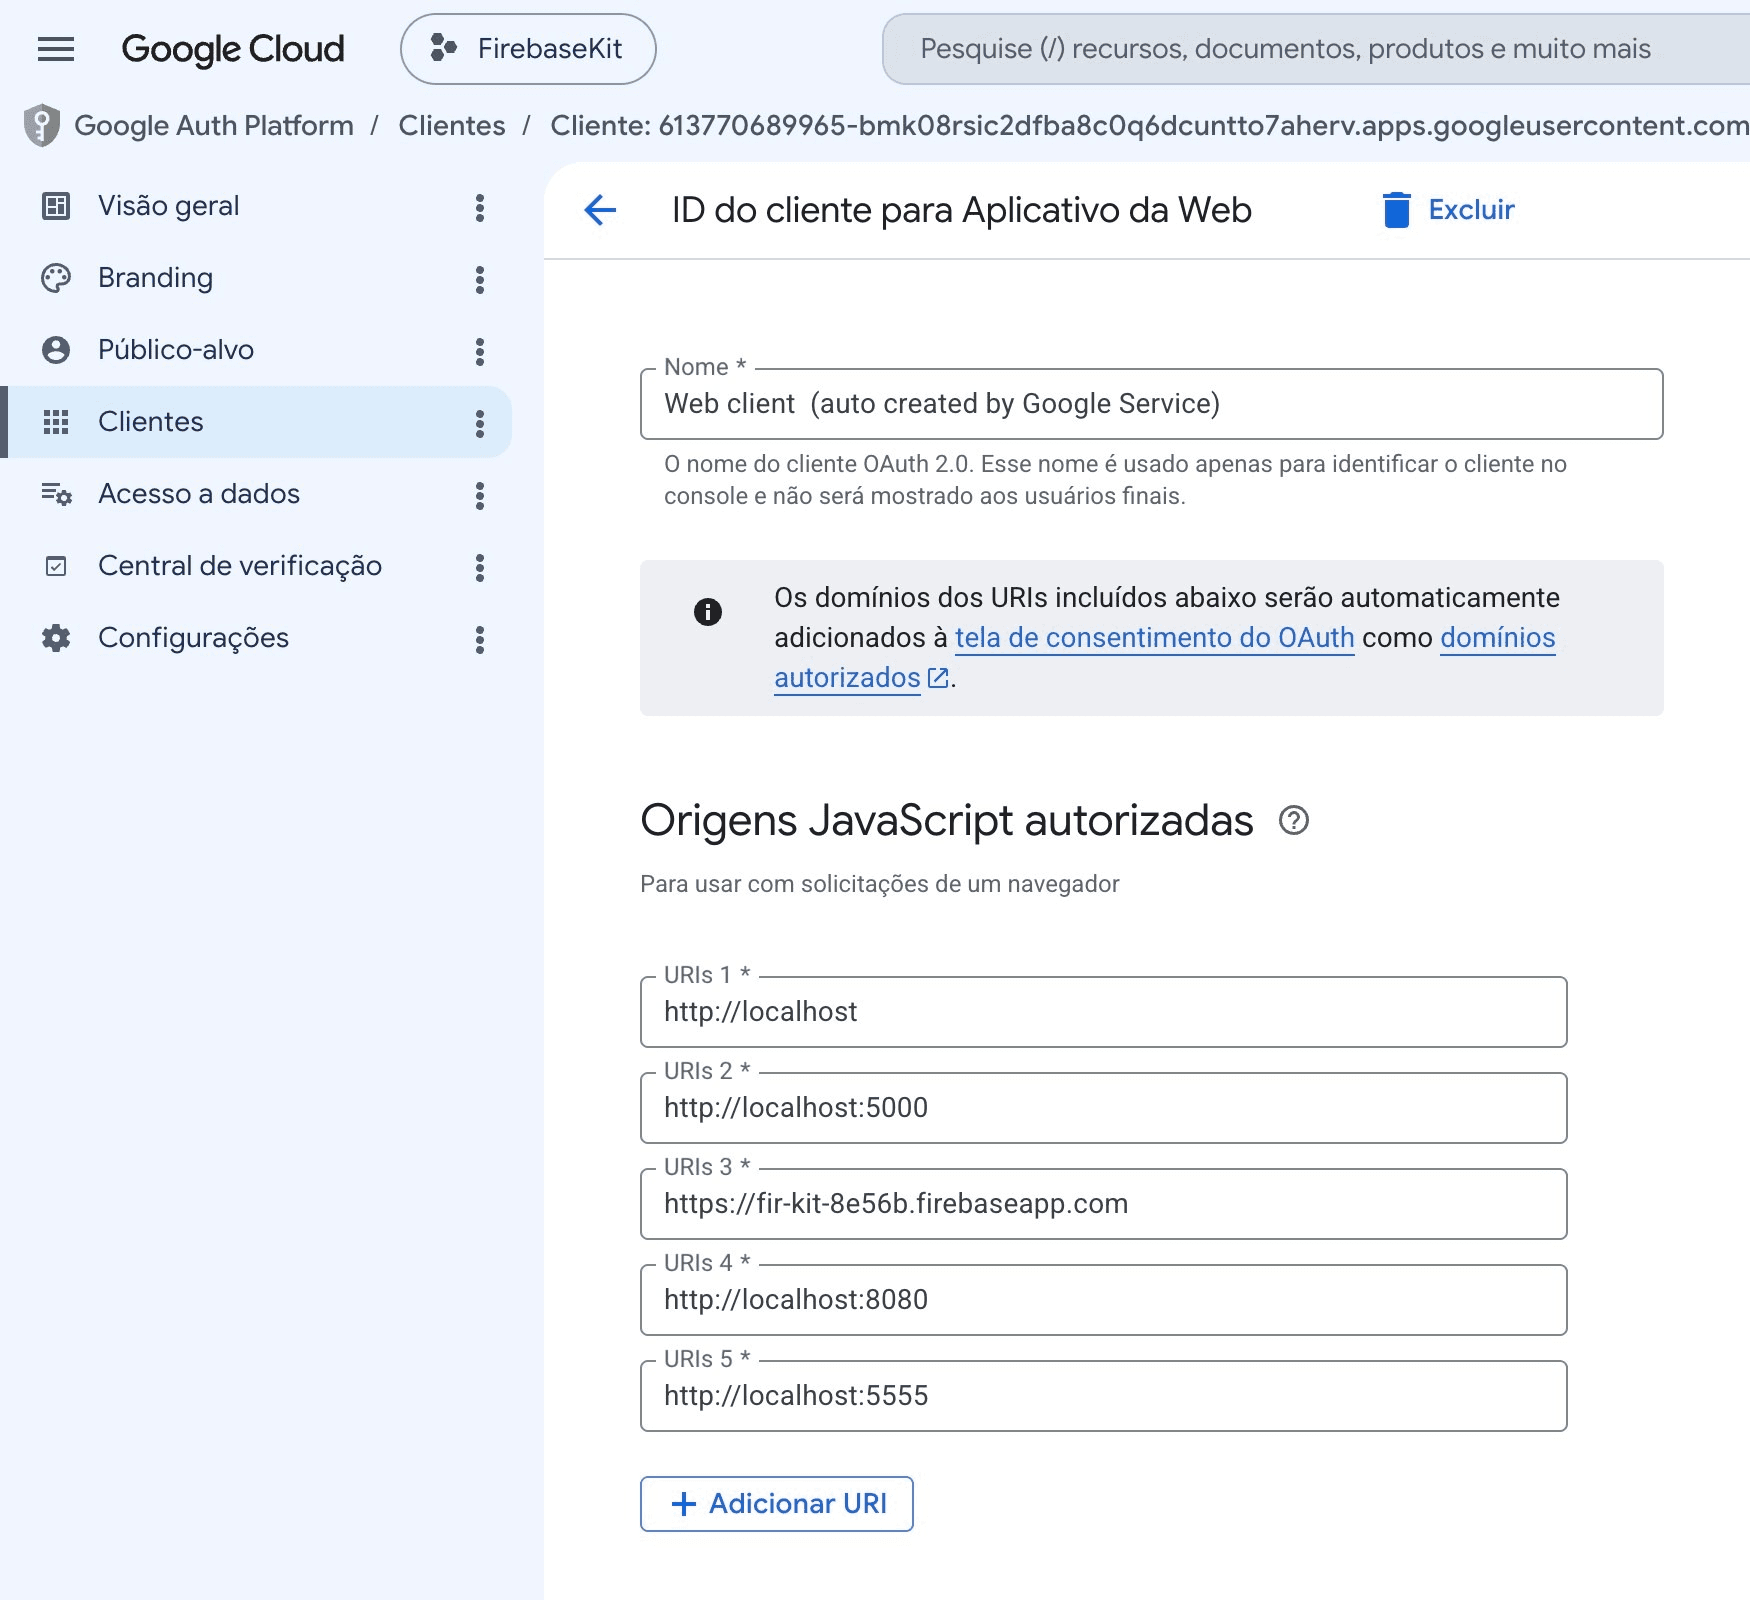Open more options for Central de verificação
The height and width of the screenshot is (1600, 1750).
pos(480,567)
